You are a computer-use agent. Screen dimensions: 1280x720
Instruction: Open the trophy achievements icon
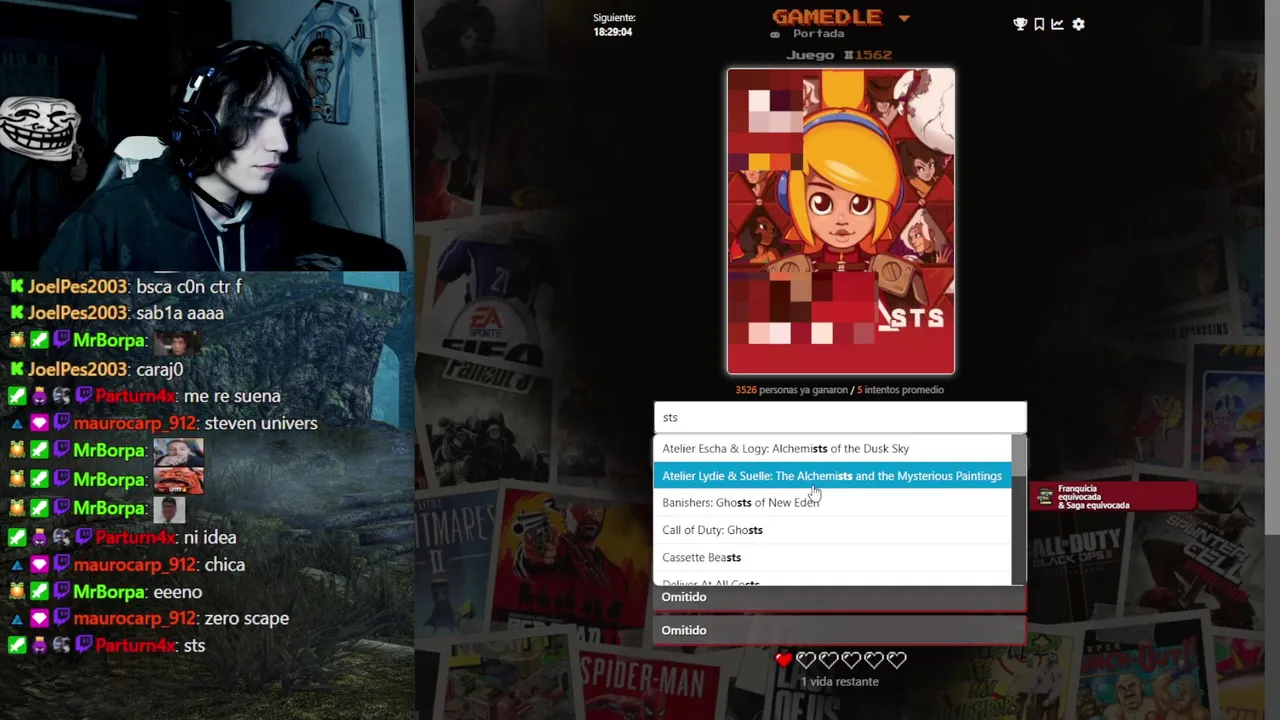(x=1020, y=24)
